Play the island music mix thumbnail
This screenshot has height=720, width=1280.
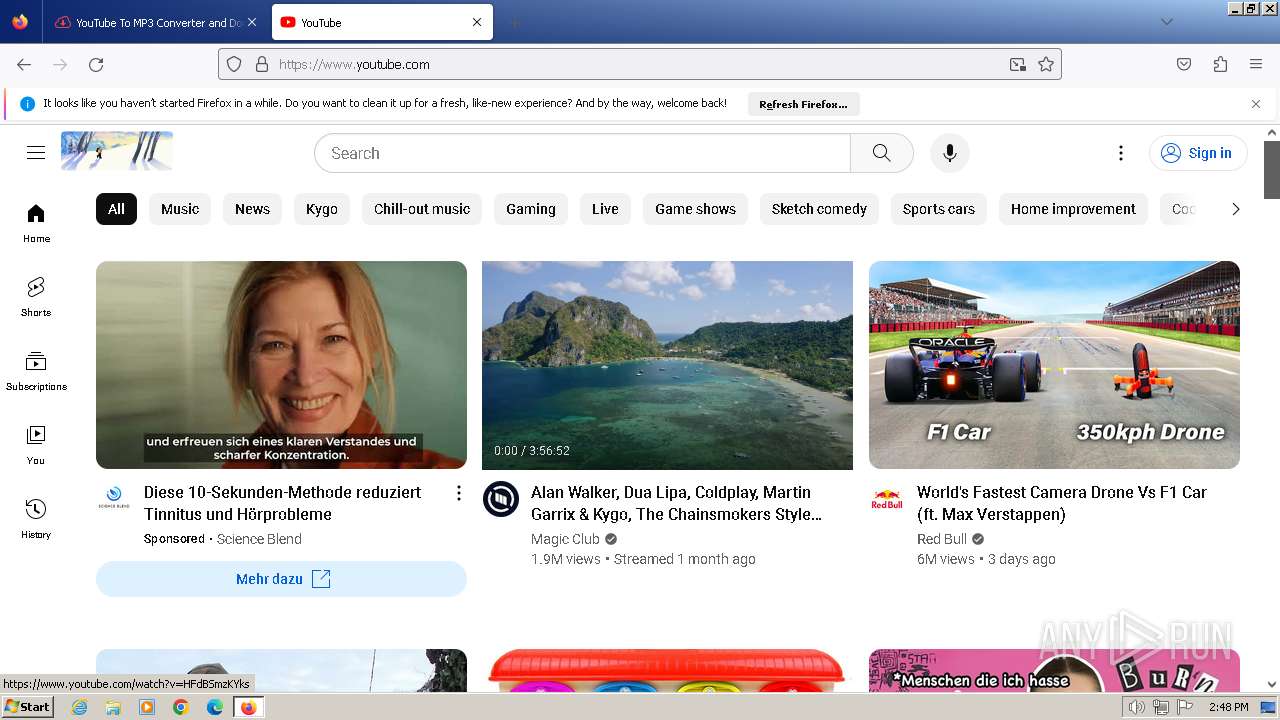[667, 365]
